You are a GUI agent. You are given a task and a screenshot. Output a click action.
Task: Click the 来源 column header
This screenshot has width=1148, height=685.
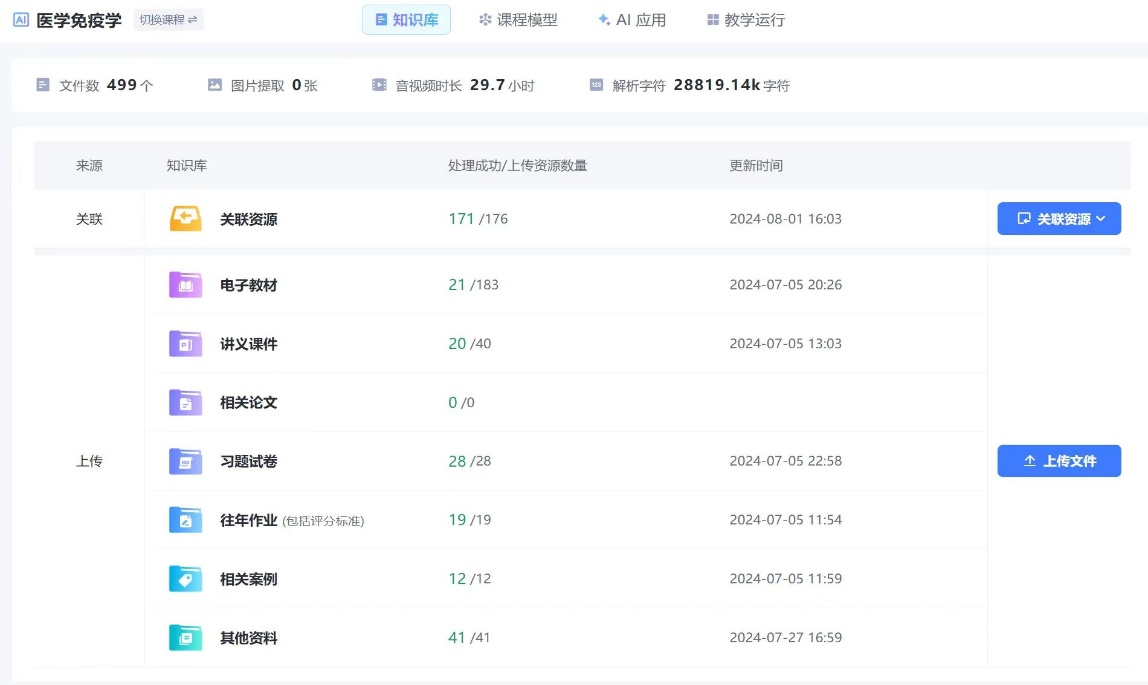[x=89, y=165]
